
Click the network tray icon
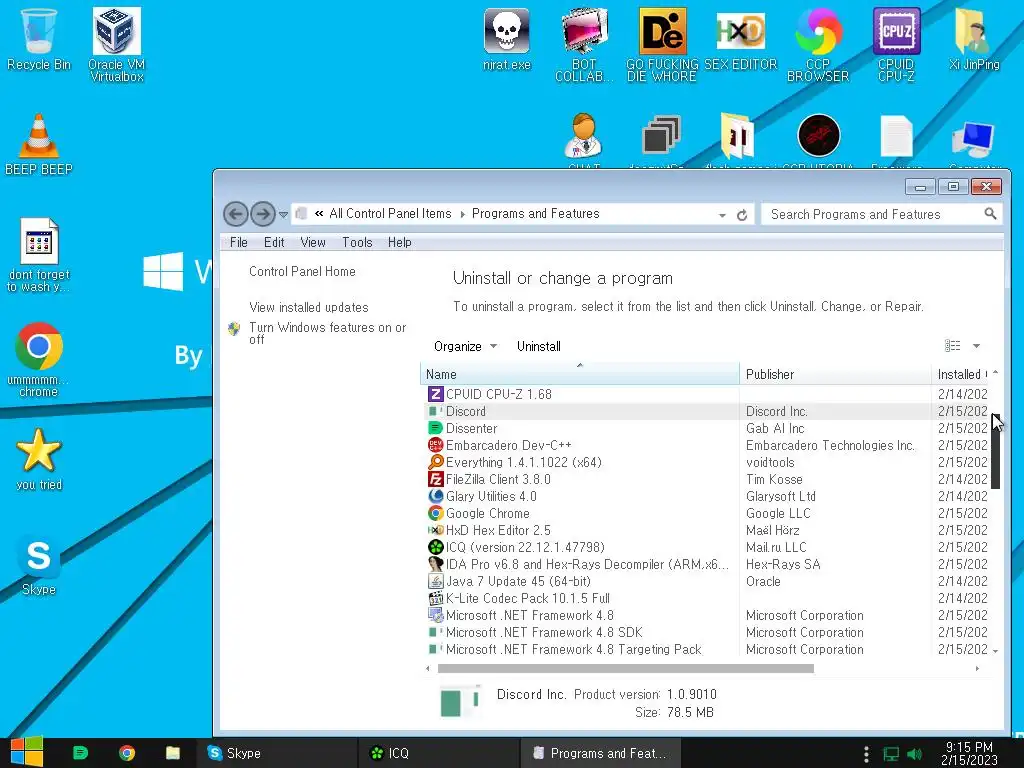pos(891,754)
